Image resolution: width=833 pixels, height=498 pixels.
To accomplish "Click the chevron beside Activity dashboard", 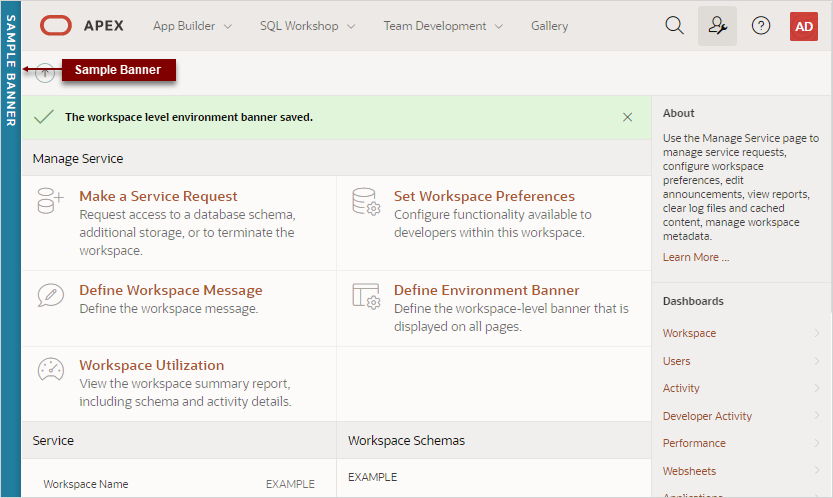I will (817, 388).
